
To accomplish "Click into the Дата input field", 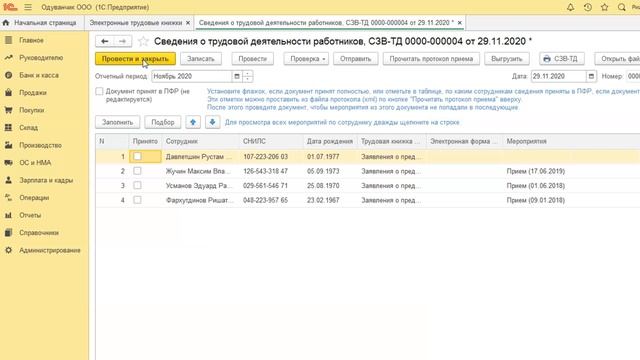I will [558, 76].
